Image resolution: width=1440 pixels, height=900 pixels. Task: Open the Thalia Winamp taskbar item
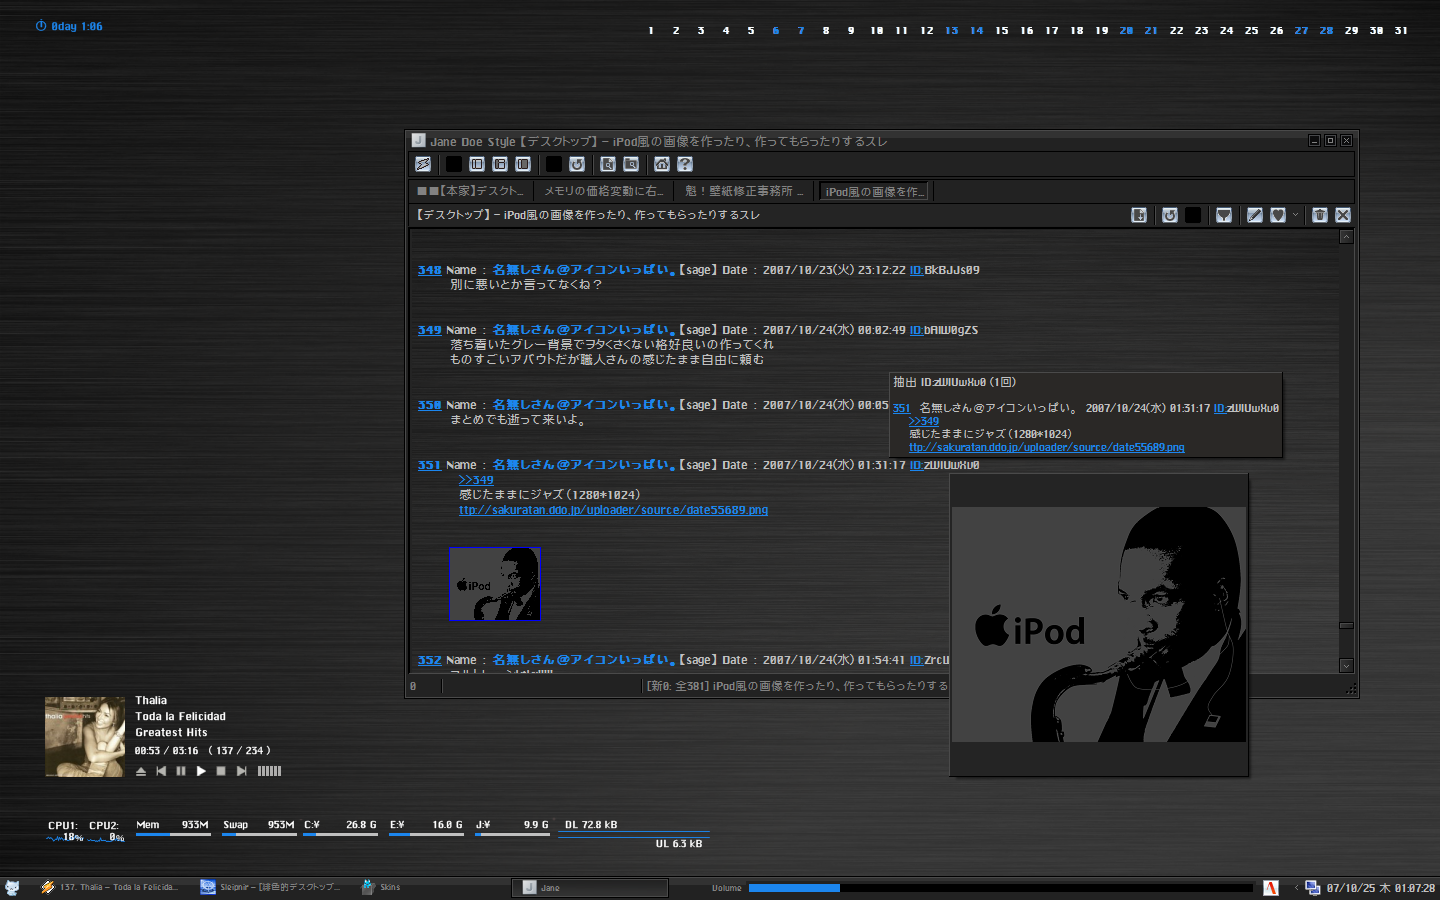[x=110, y=887]
